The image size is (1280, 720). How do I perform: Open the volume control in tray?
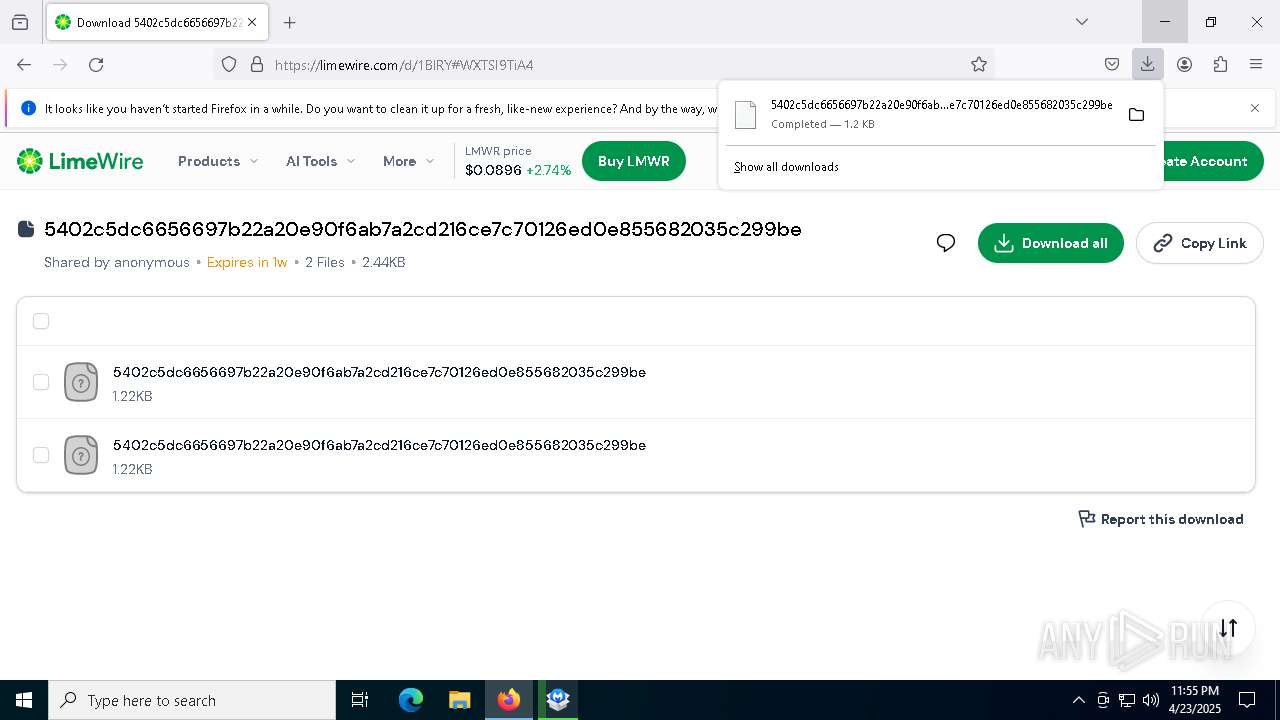click(1151, 700)
